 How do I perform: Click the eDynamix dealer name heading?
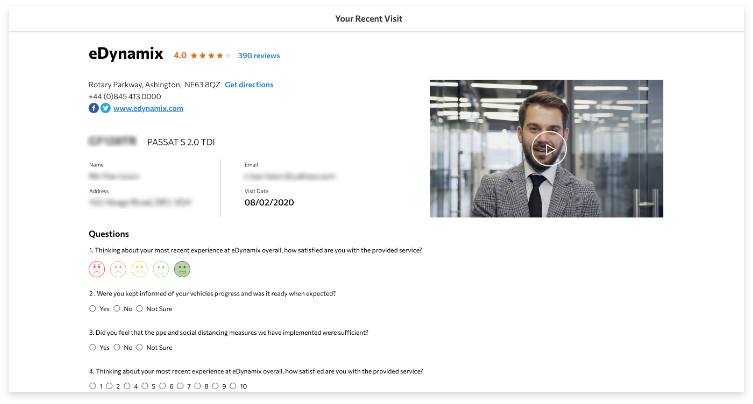click(x=126, y=54)
